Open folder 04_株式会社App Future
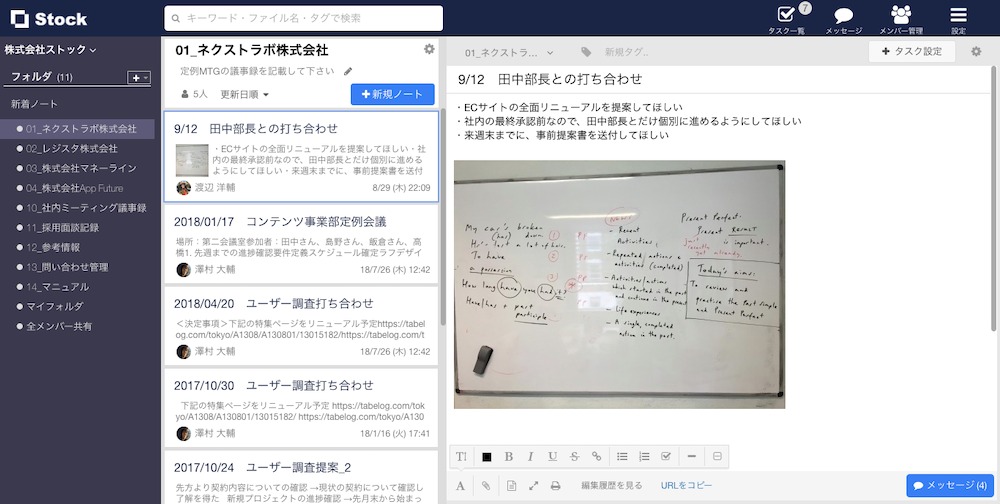1000x504 pixels. (x=75, y=188)
